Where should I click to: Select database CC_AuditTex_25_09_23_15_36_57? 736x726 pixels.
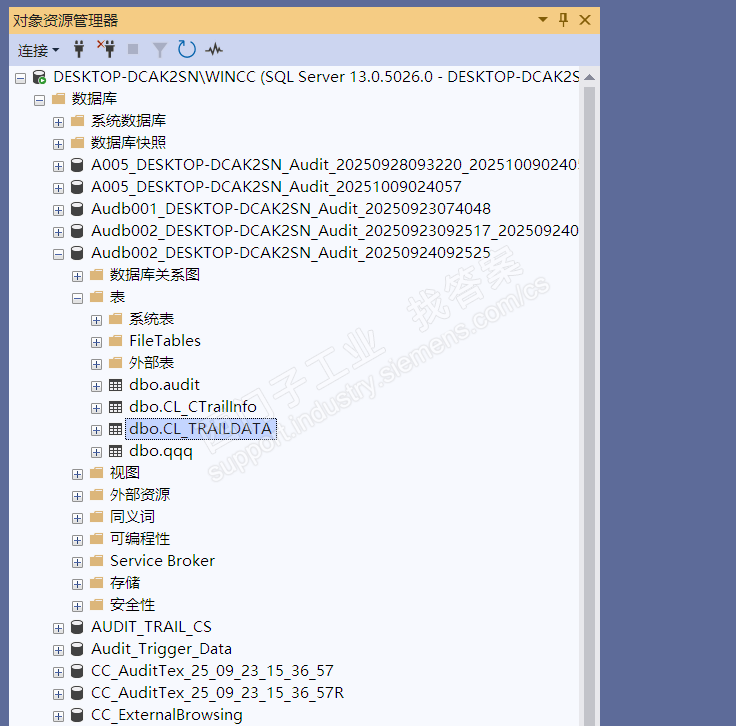click(x=212, y=671)
